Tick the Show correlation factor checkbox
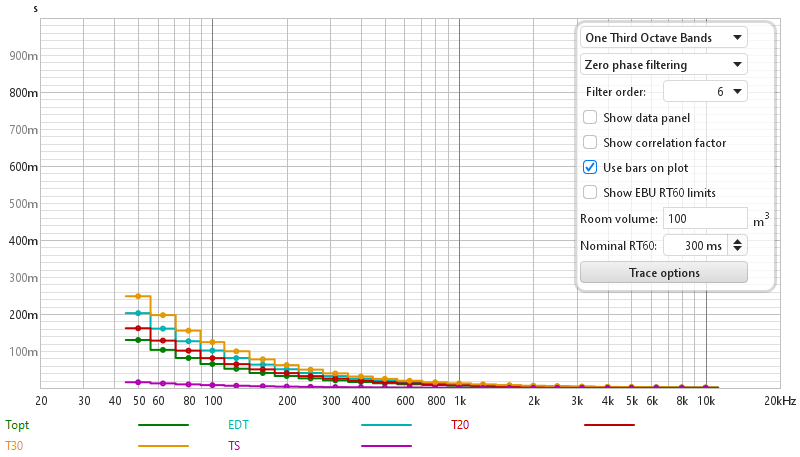 tap(590, 142)
